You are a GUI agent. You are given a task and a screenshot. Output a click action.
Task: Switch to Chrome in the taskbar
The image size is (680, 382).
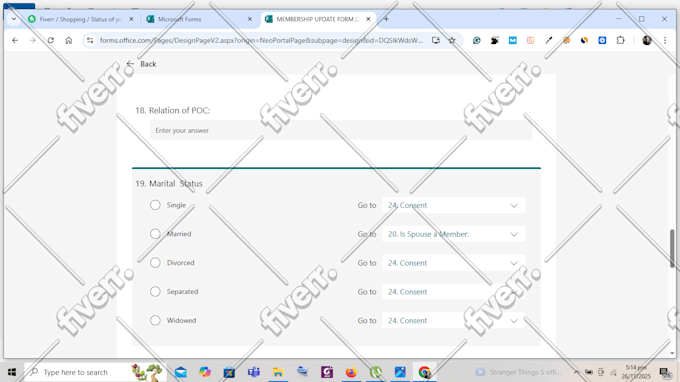click(425, 372)
